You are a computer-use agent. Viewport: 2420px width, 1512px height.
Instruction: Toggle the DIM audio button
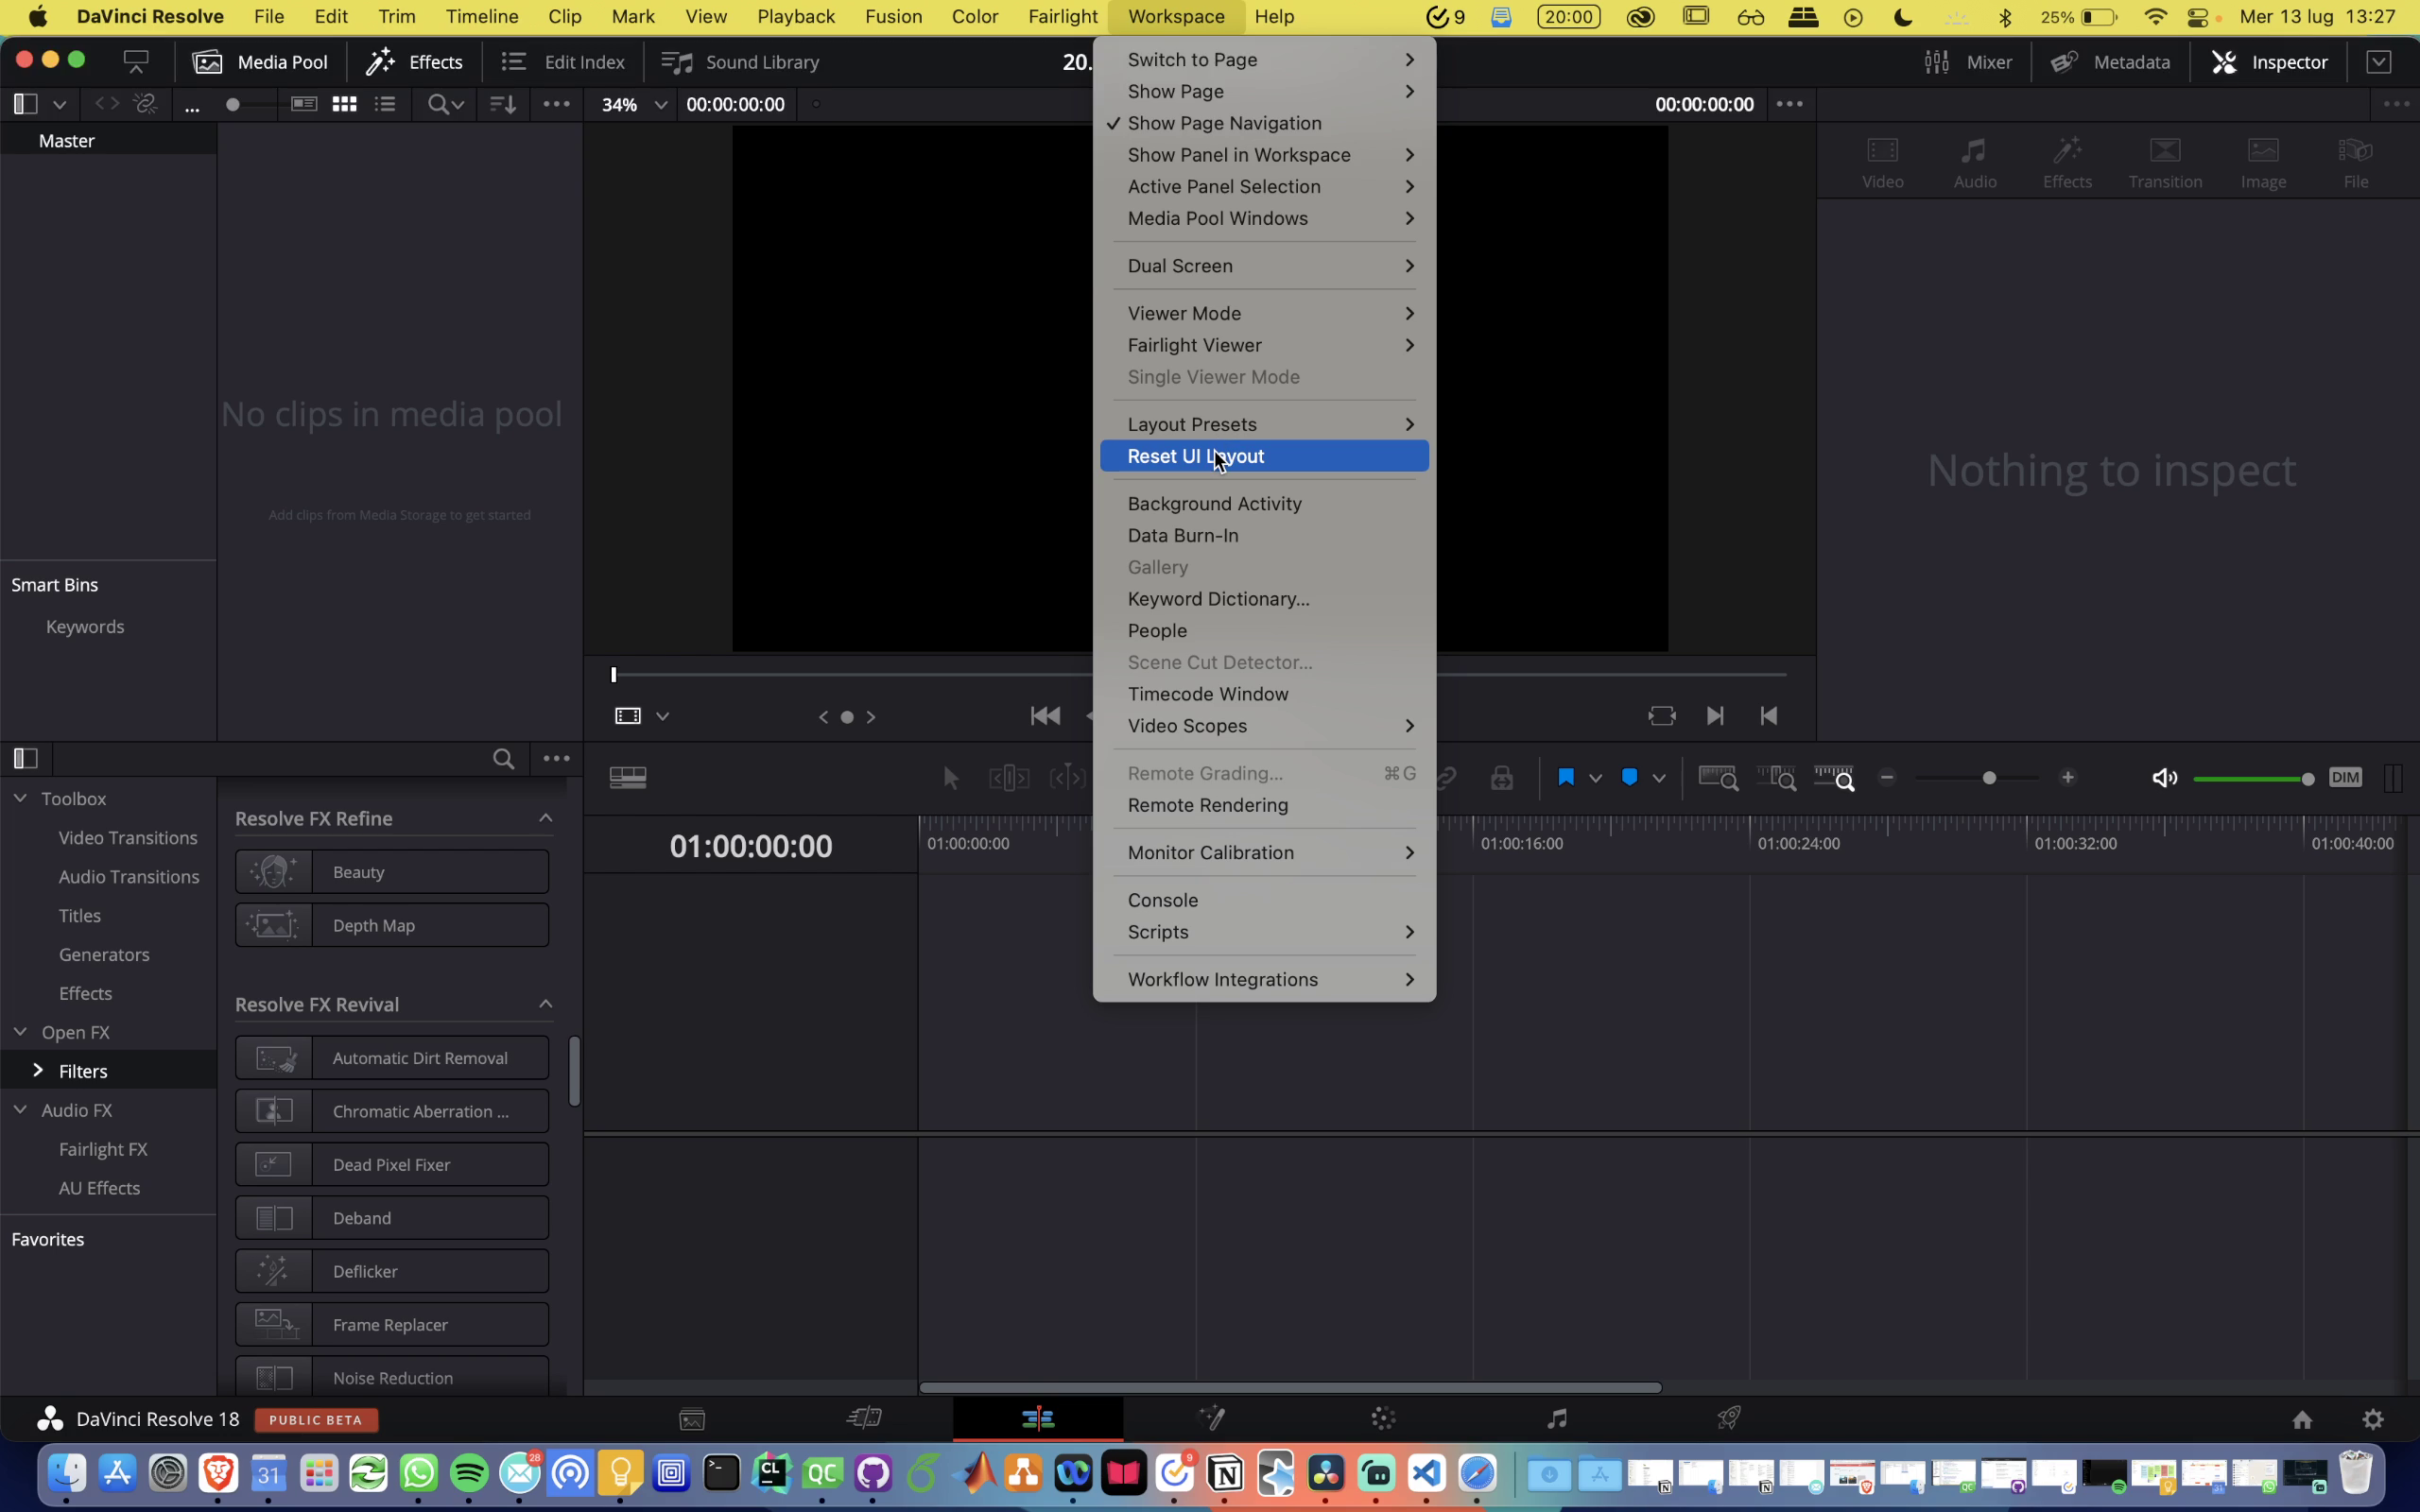(2346, 778)
